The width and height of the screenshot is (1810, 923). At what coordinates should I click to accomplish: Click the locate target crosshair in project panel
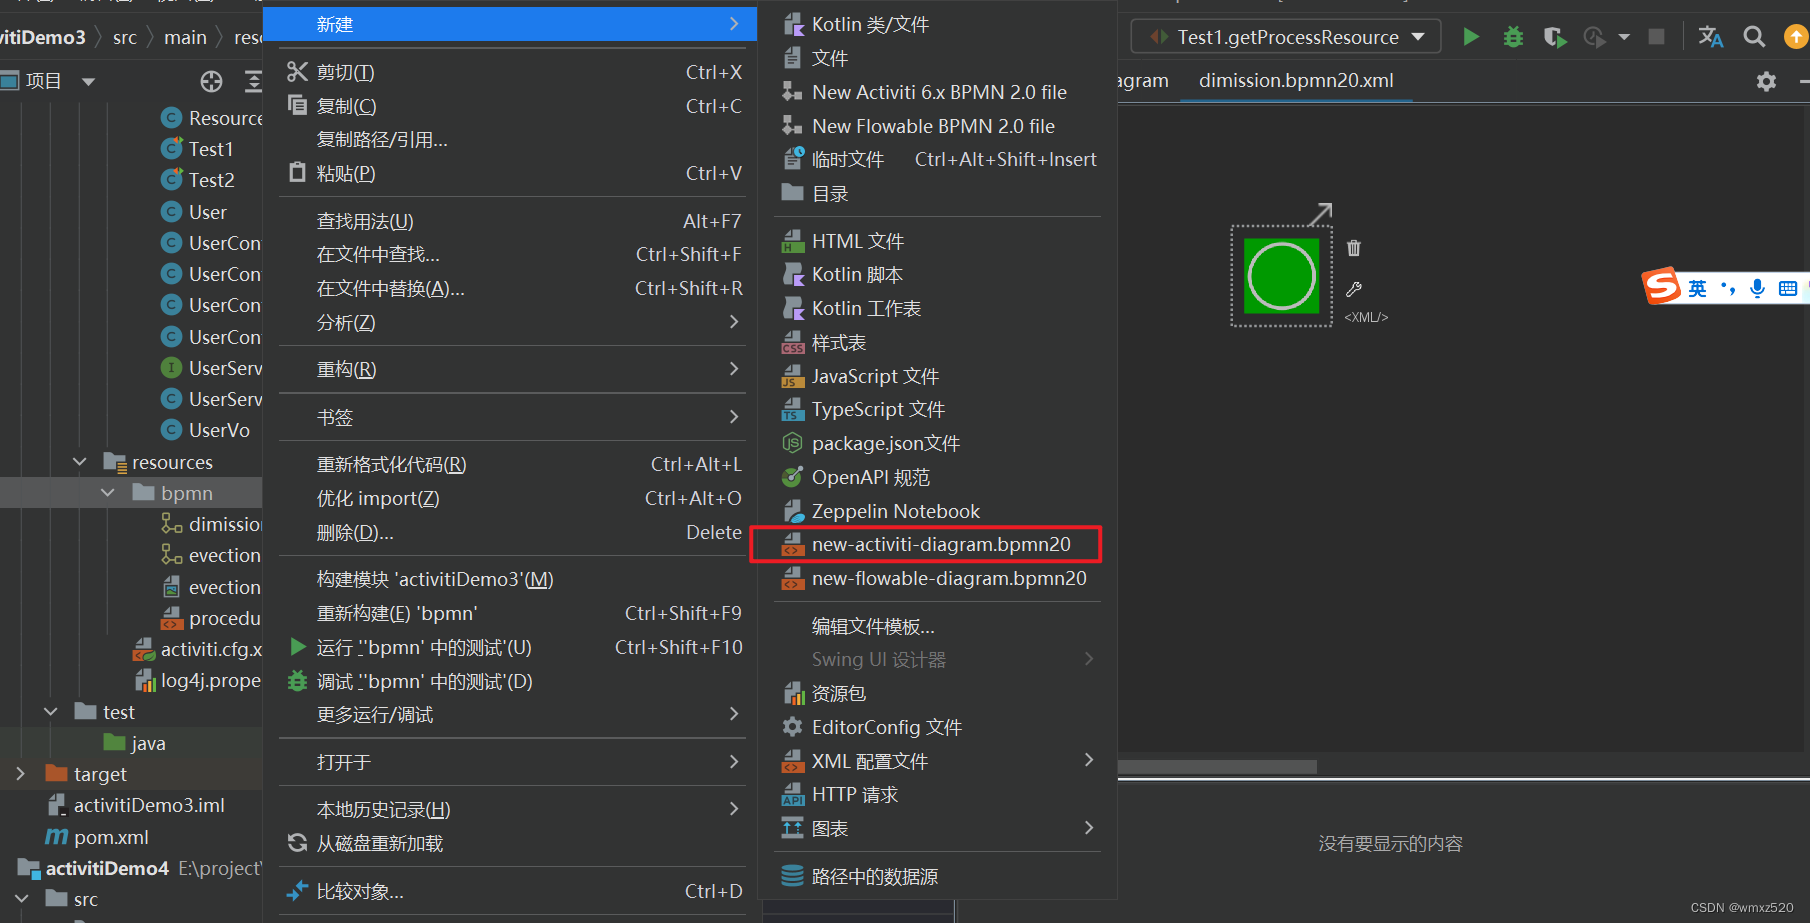(211, 81)
